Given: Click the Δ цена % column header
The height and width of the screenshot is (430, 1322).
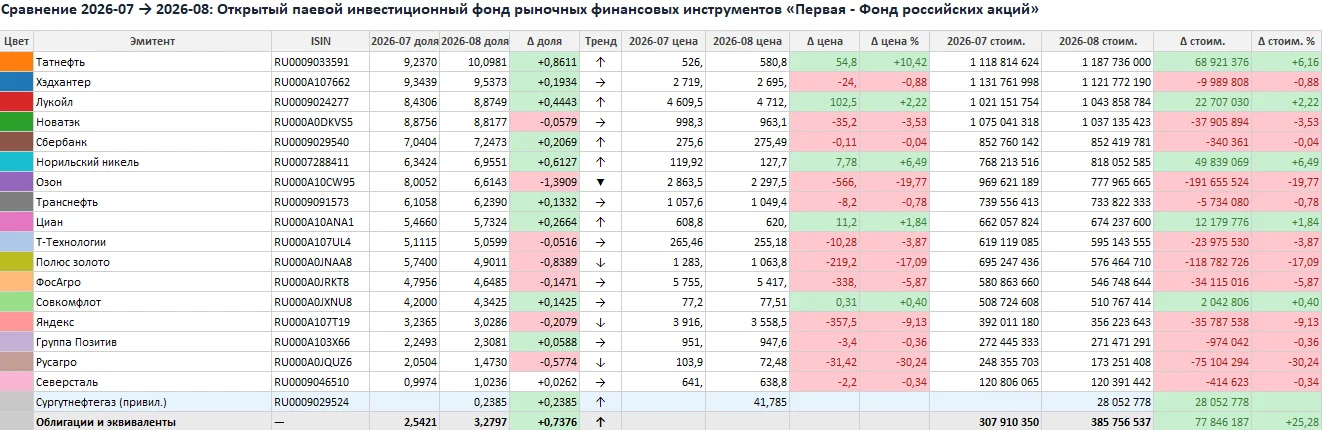Looking at the screenshot, I should (894, 41).
